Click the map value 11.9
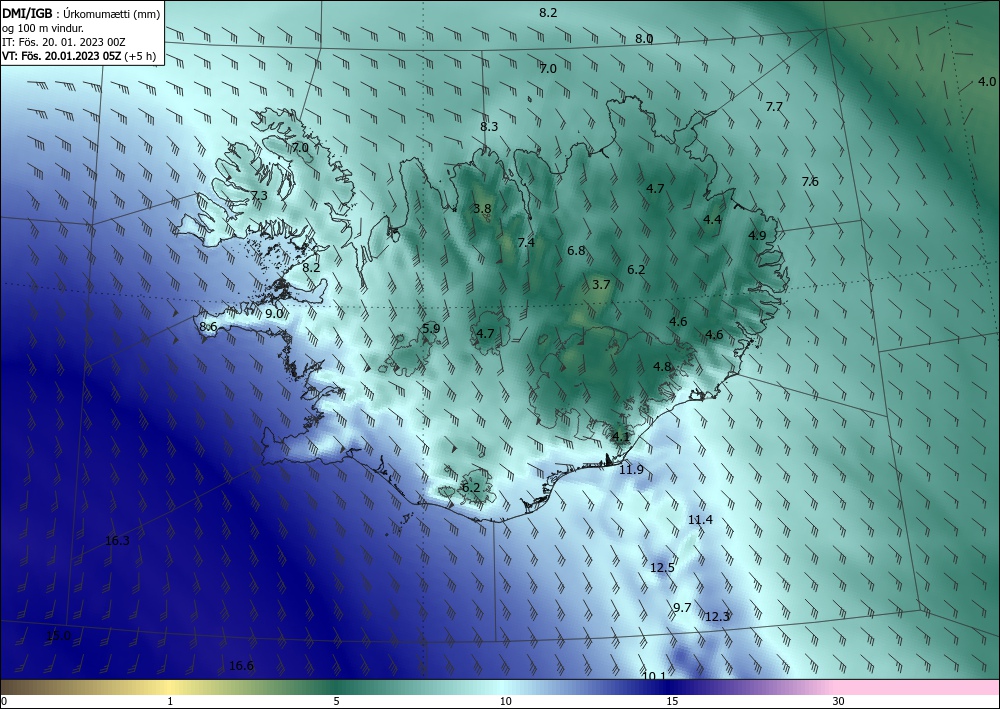1000x709 pixels. click(x=631, y=470)
